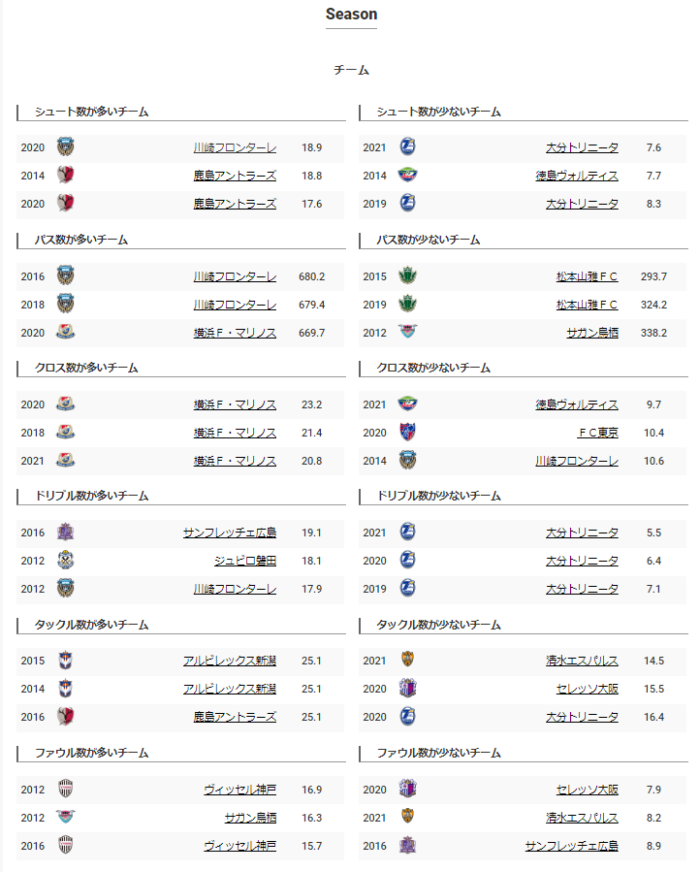Screen dimensions: 700x872
Task: Click the ジュビロ磐田 team crest icon
Action: [66, 560]
